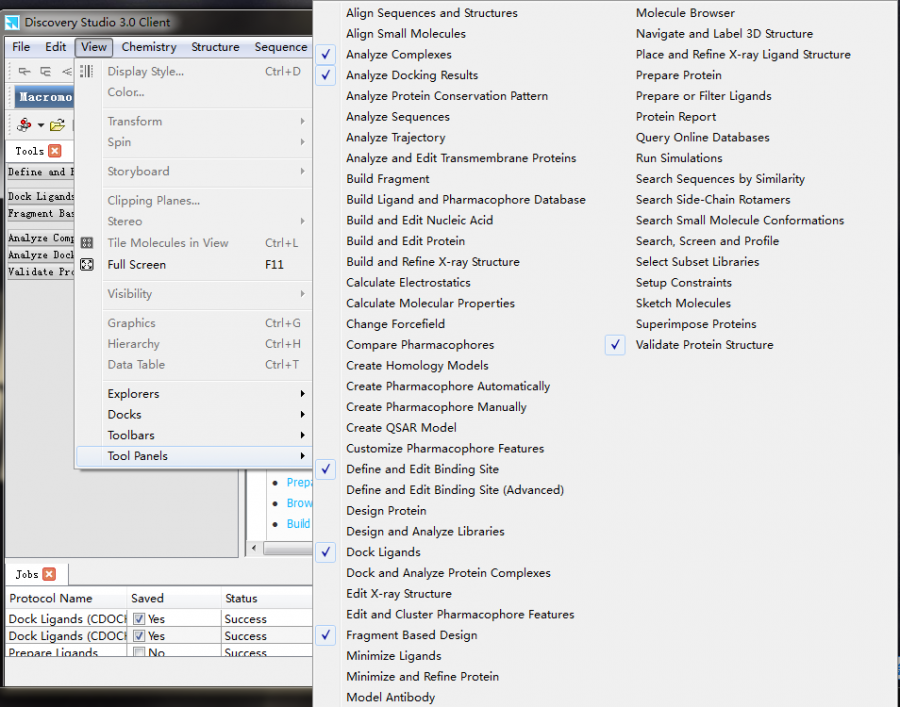Click the second hierarchy toolbar icon below Edit
Screen dimensions: 900x707
pos(45,71)
